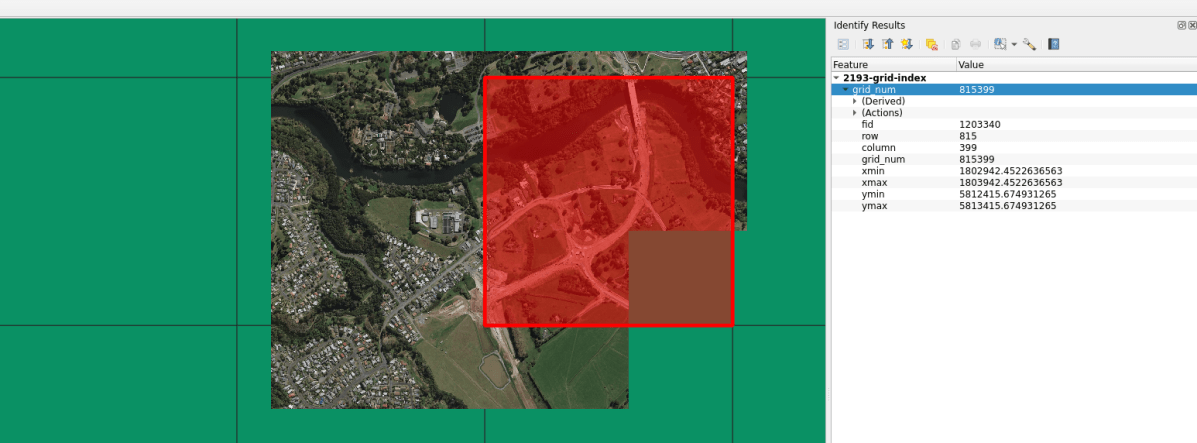
Task: Open the Identify Settings wrench icon
Action: 1029,44
